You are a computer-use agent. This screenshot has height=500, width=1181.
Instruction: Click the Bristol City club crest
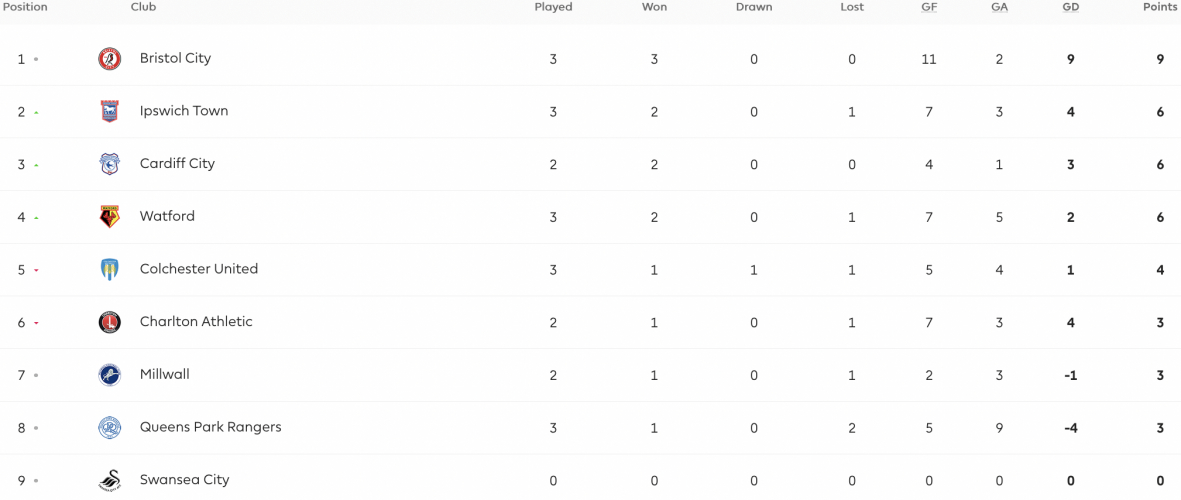109,59
